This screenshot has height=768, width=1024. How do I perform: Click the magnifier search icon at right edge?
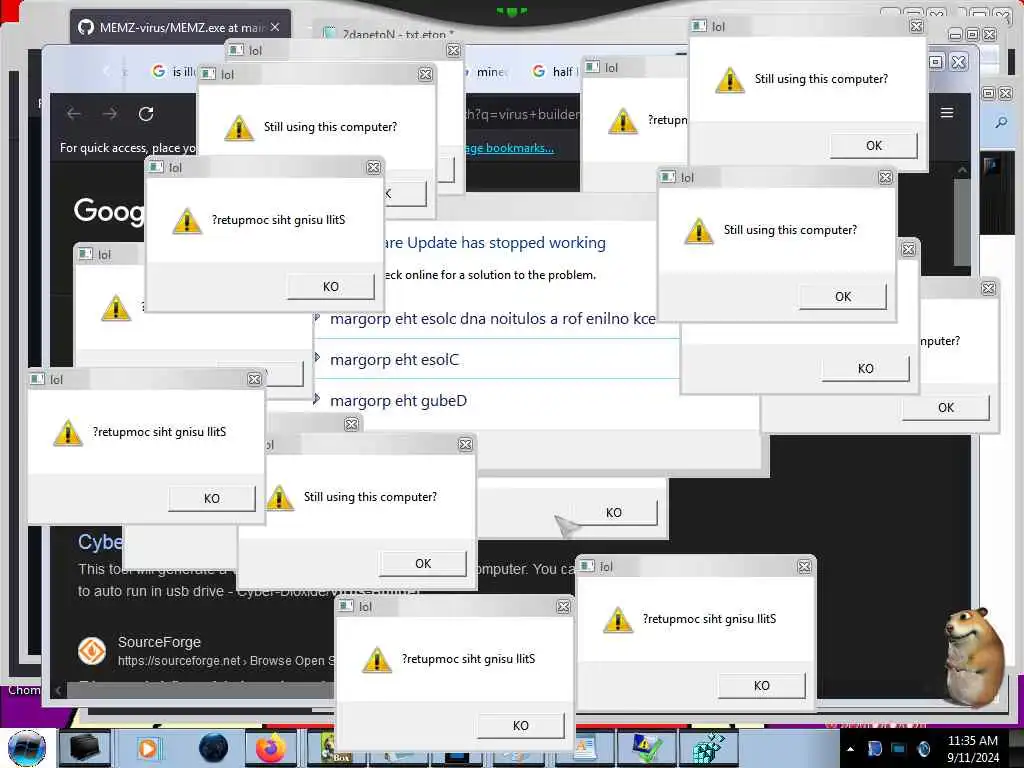coord(1001,122)
